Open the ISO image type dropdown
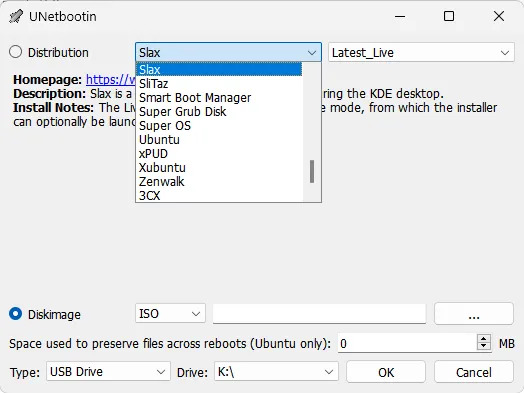The width and height of the screenshot is (524, 393). [x=170, y=313]
